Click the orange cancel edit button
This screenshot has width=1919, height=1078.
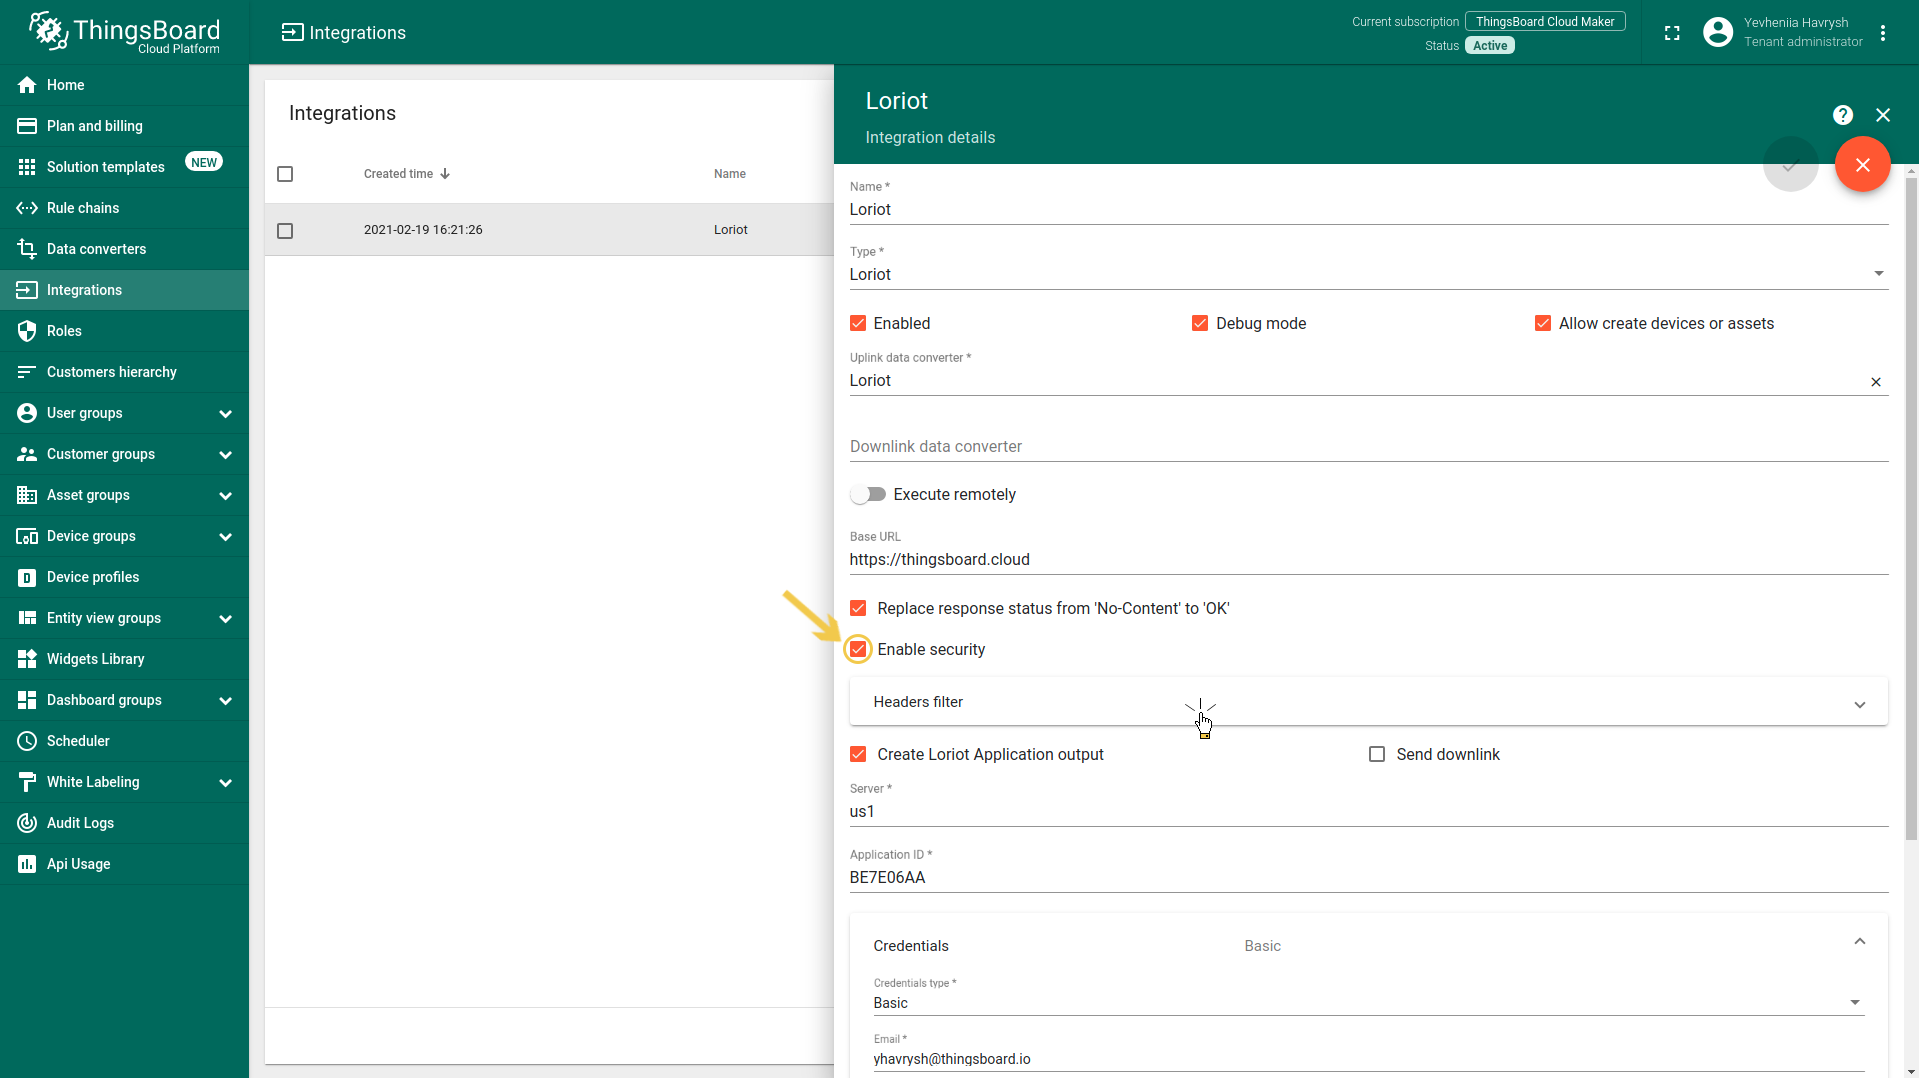pos(1862,165)
